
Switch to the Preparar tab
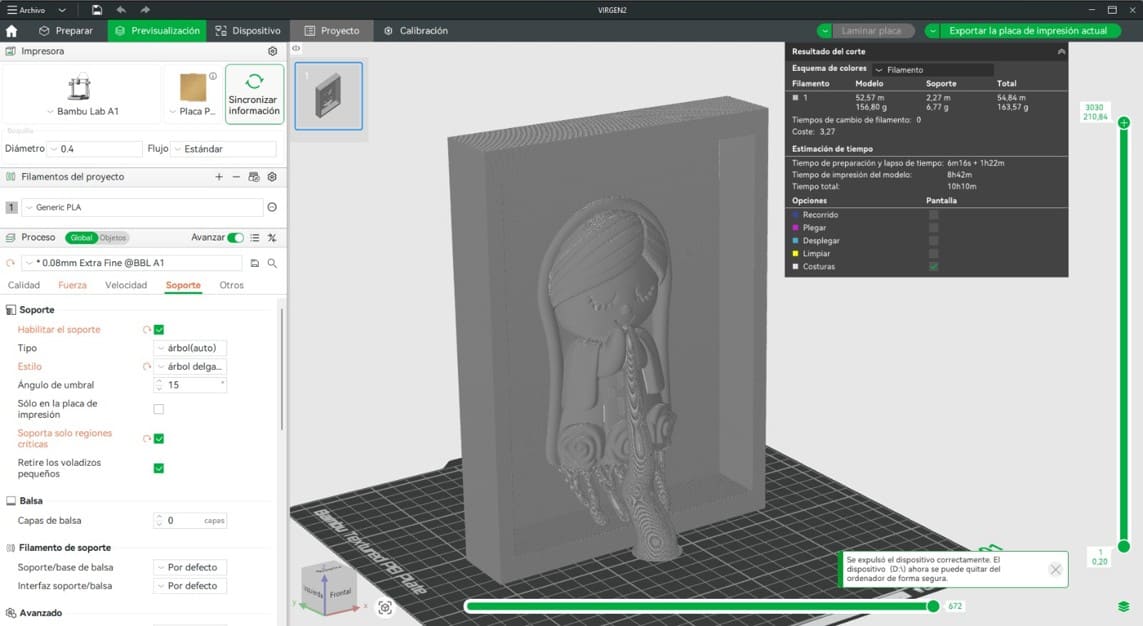point(66,31)
